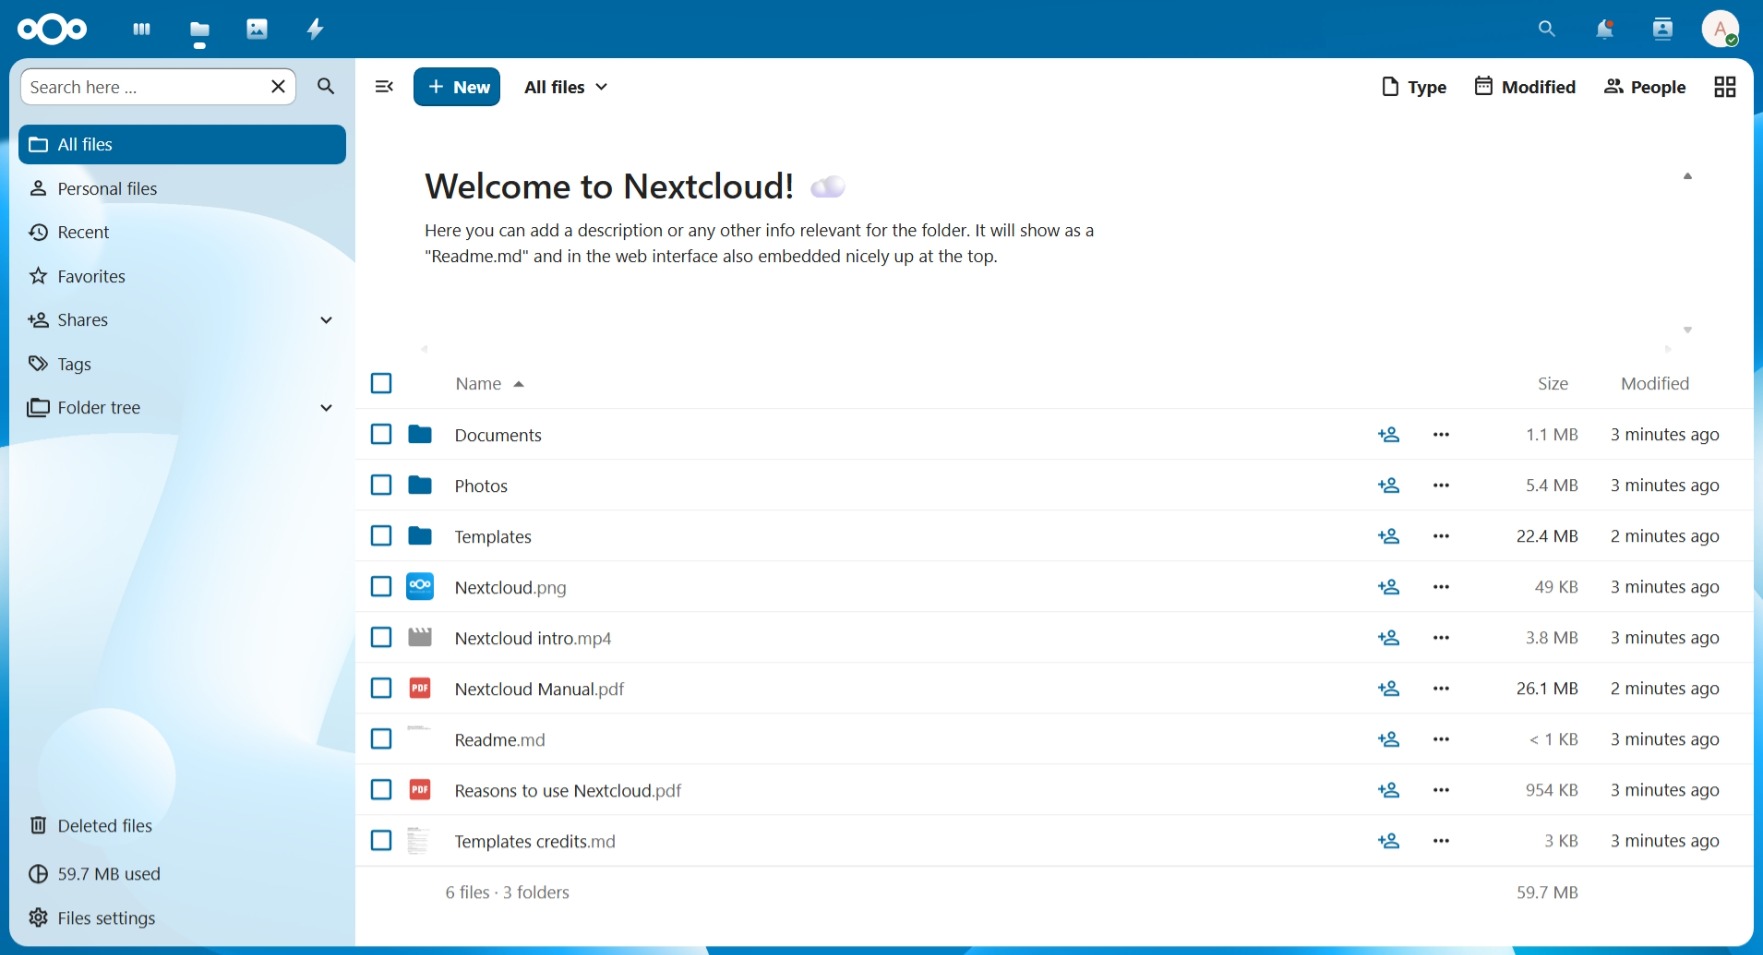1763x955 pixels.
Task: Open the All files breadcrumb dropdown
Action: click(x=567, y=87)
